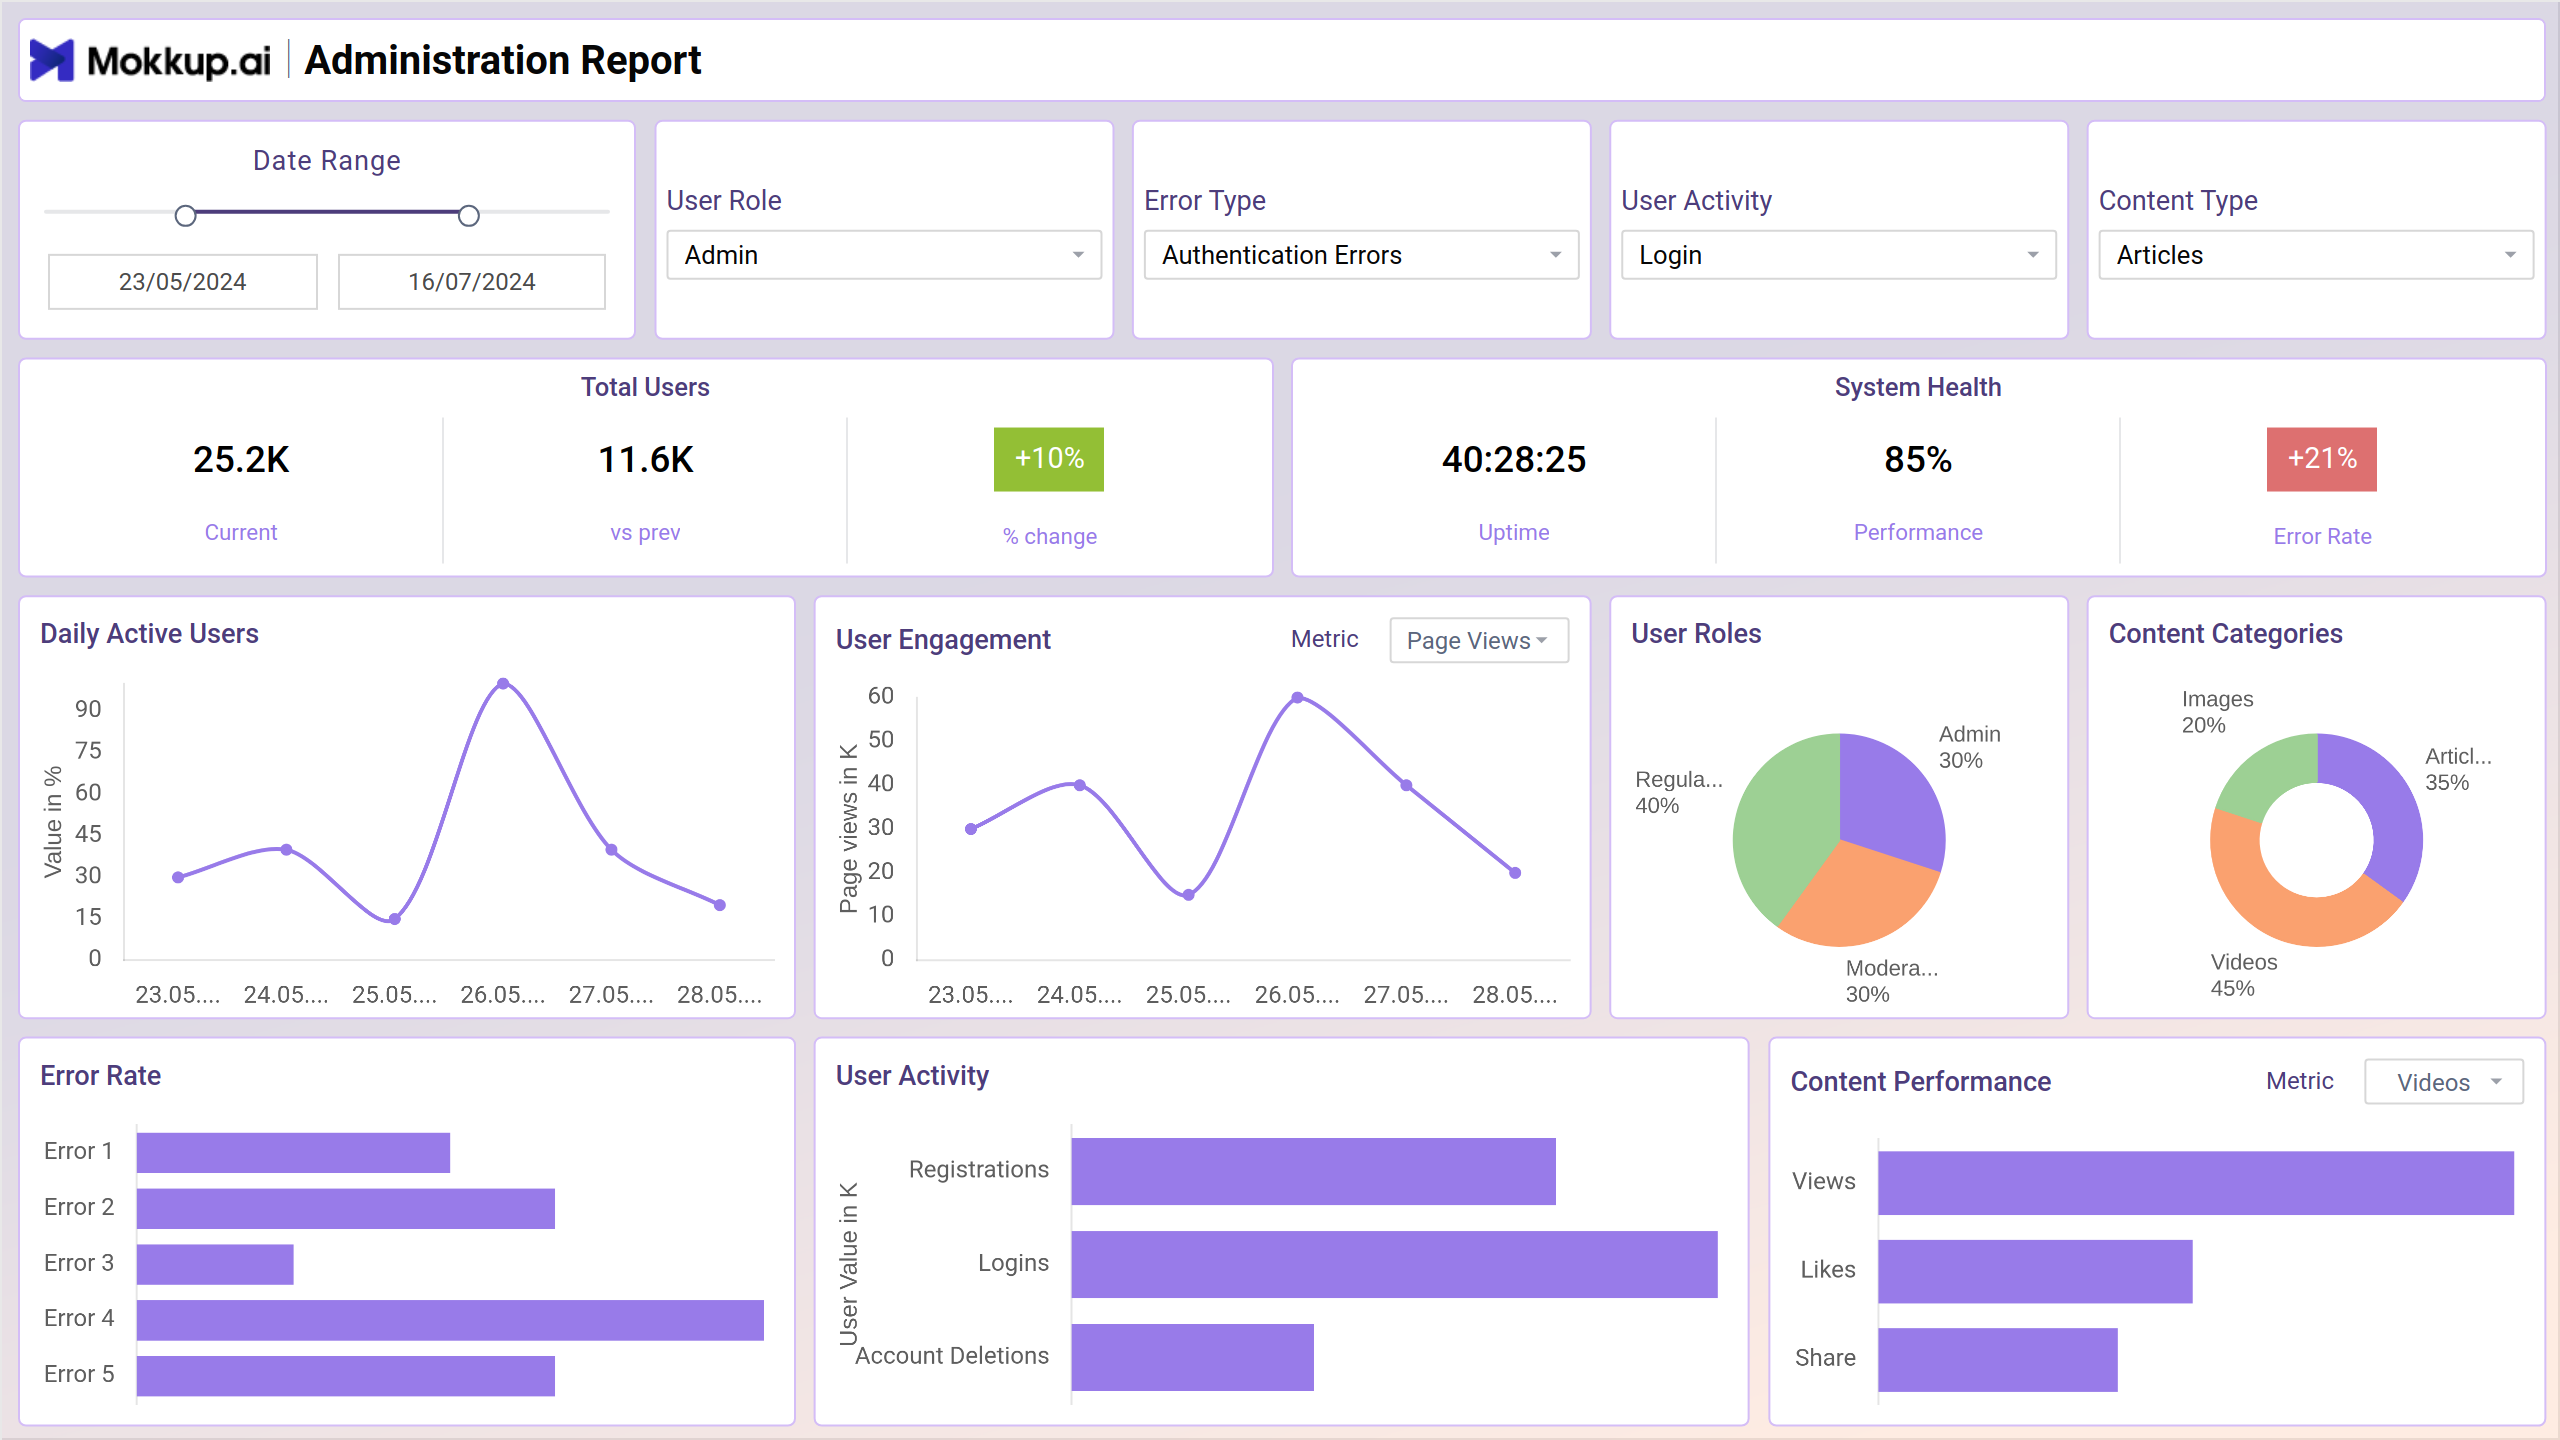Click the System Health card heading
This screenshot has height=1440, width=2560.
coord(1918,387)
